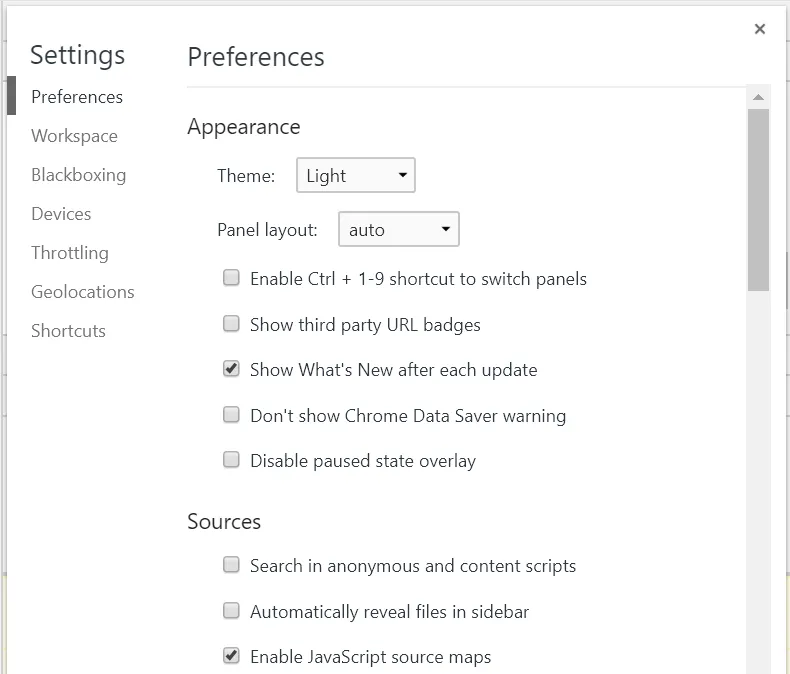Show the Shortcuts settings tab
This screenshot has width=790, height=674.
click(68, 331)
